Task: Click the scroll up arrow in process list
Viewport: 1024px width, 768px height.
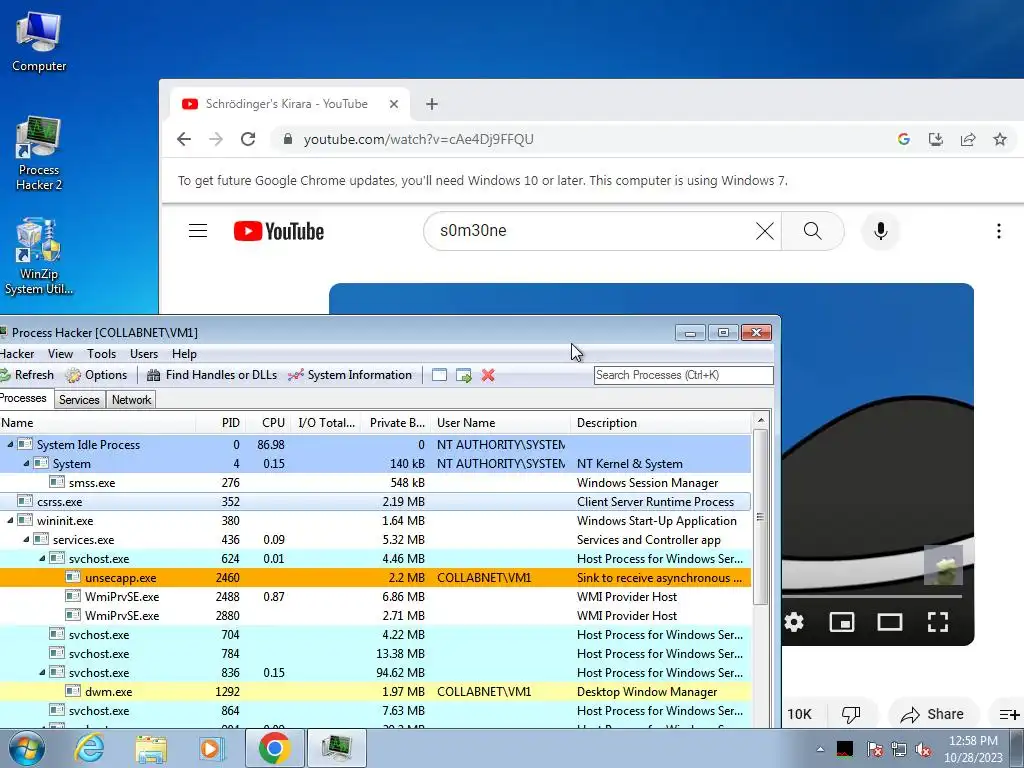Action: [760, 420]
